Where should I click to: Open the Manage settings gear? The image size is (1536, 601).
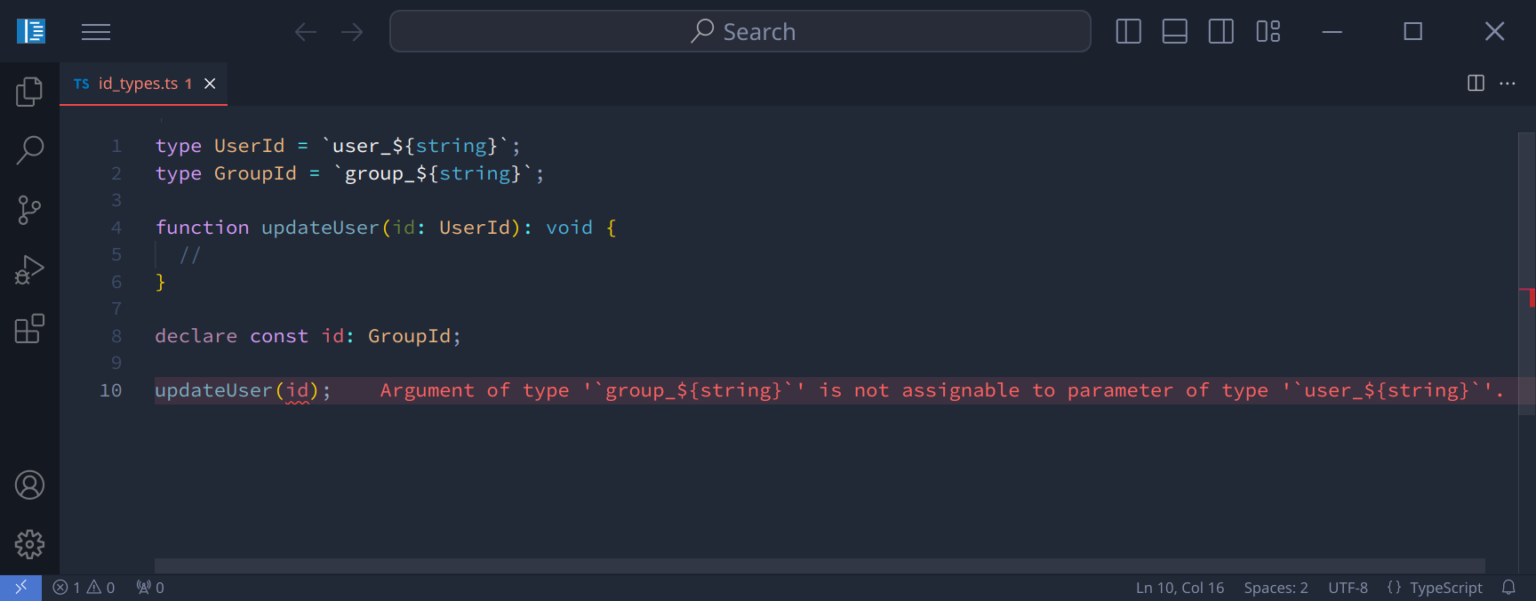[29, 544]
